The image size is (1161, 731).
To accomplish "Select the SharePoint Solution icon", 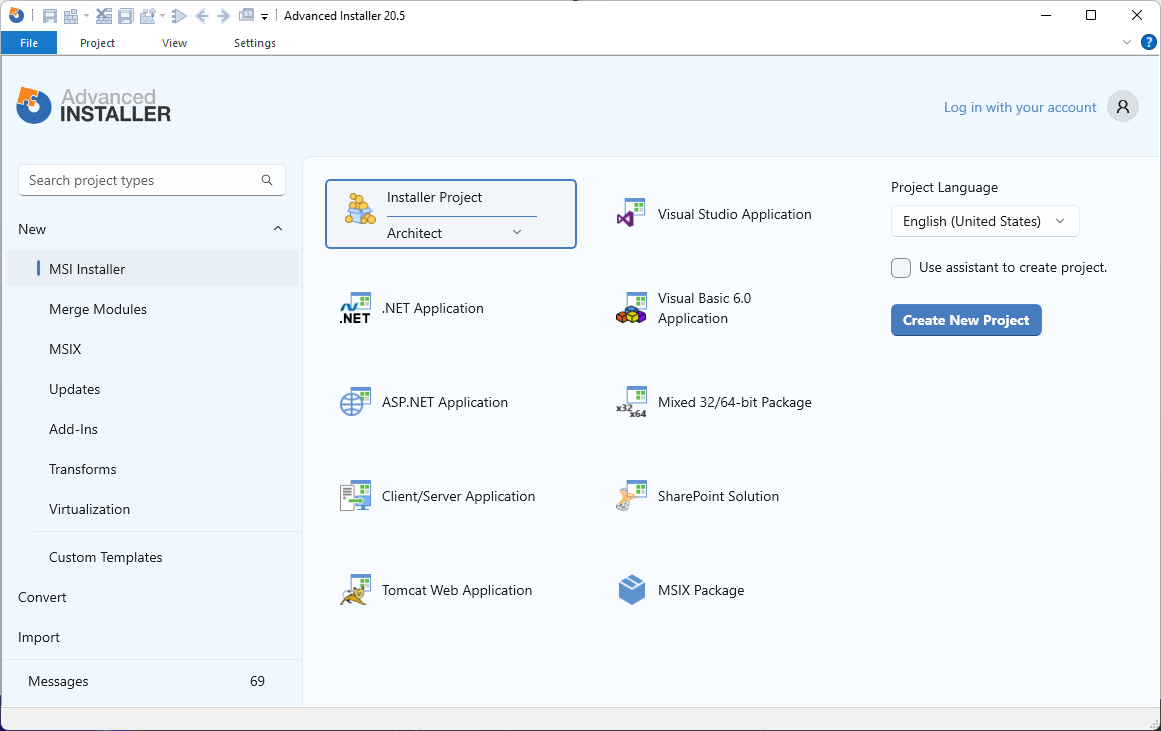I will (631, 496).
